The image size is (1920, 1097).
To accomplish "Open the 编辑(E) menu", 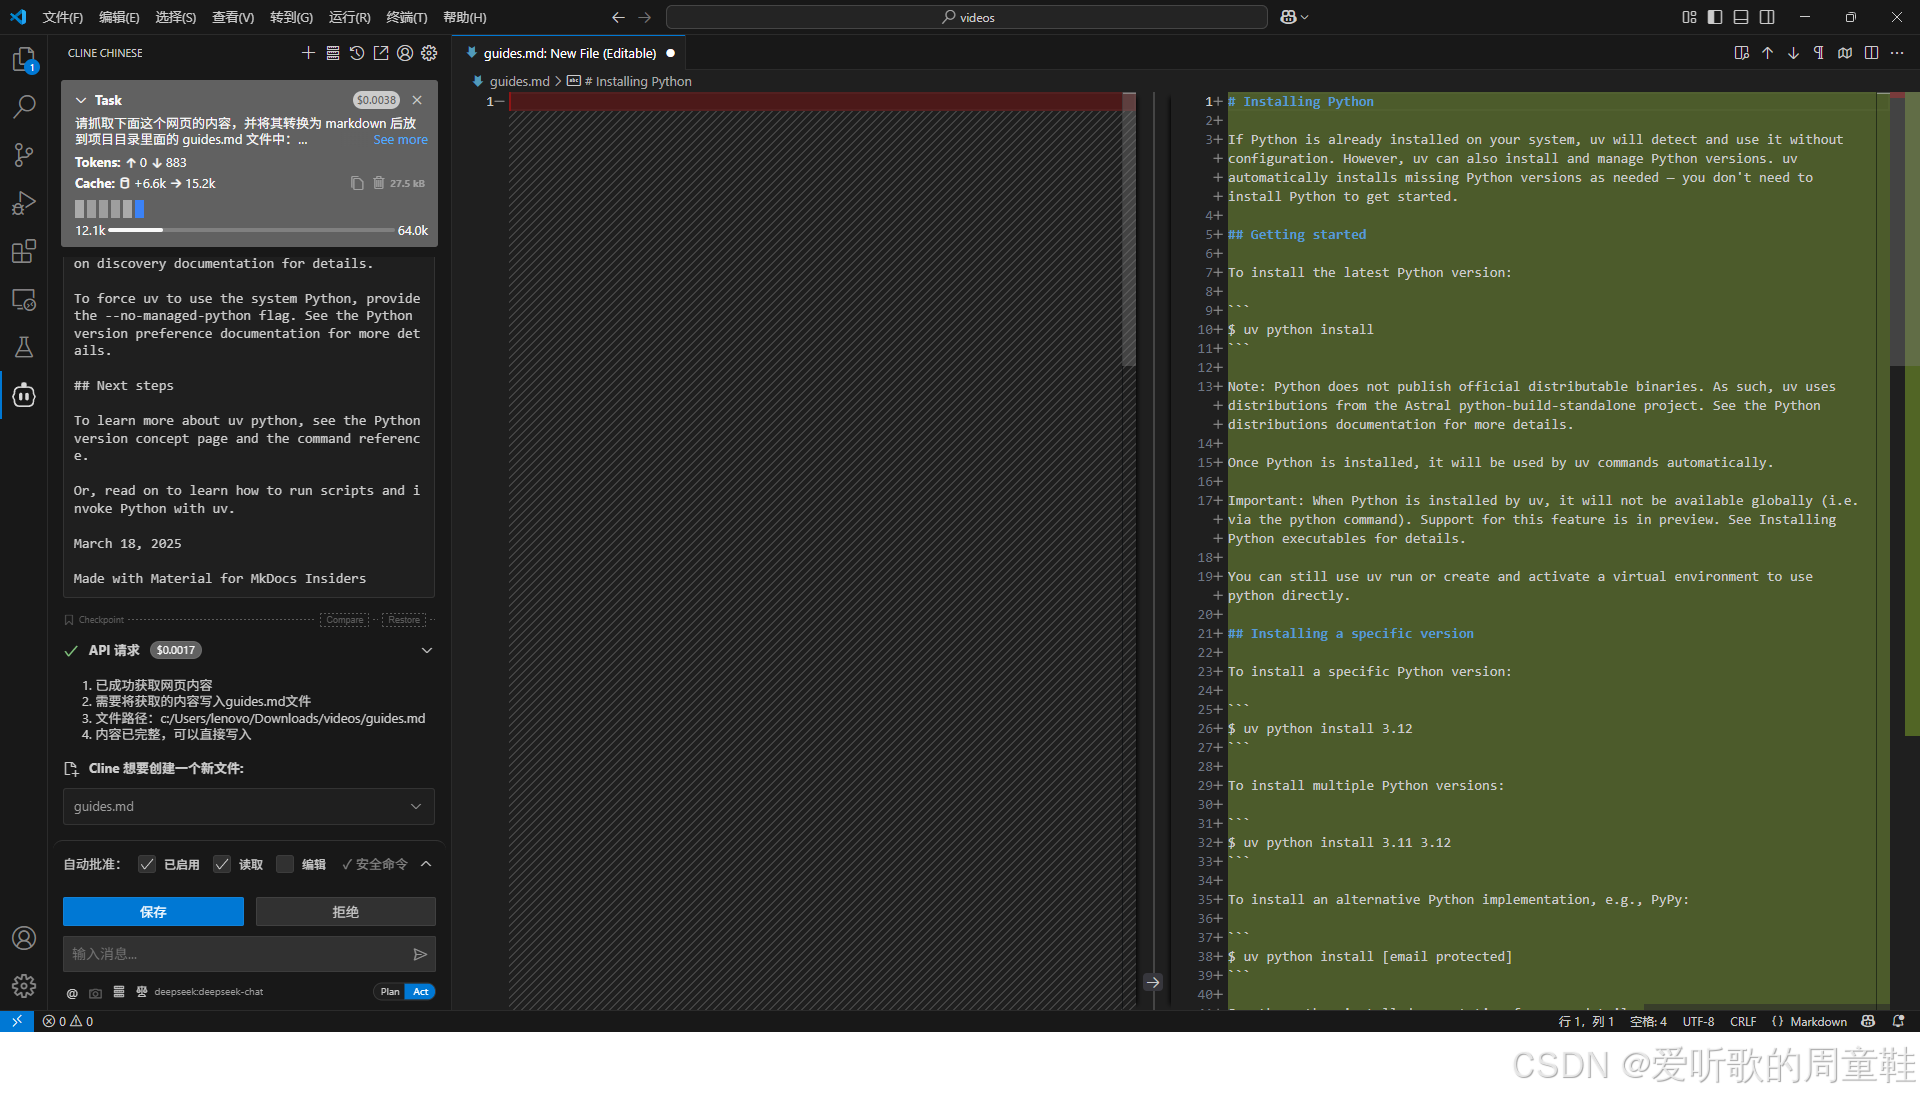I will click(x=119, y=17).
